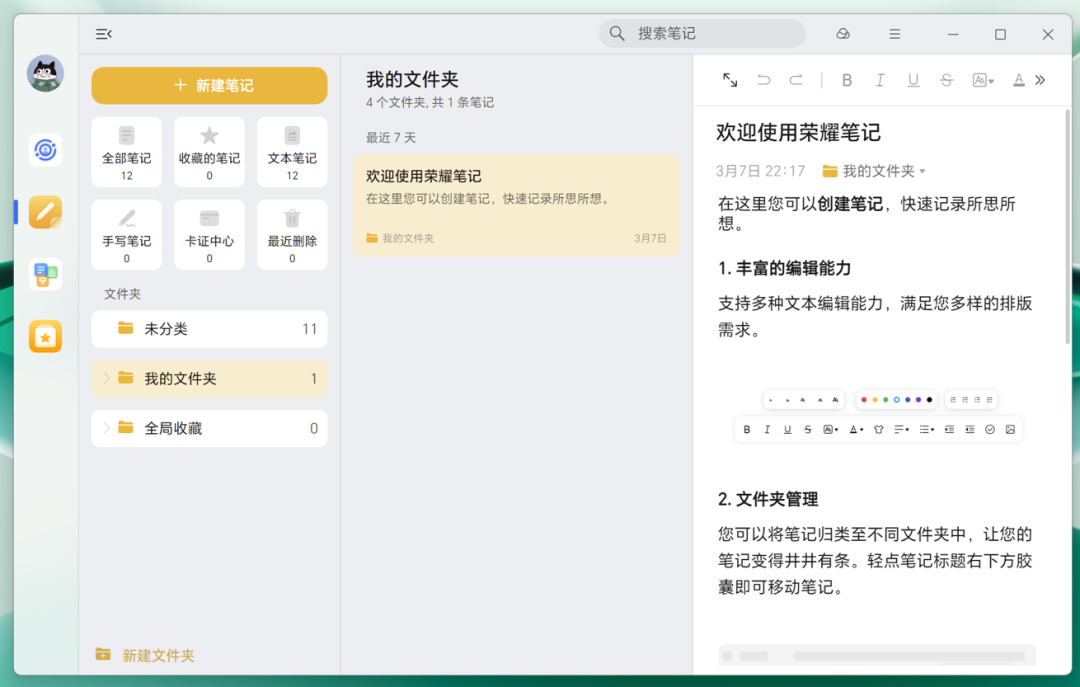Click the cloud sync icon
The height and width of the screenshot is (687, 1080).
click(842, 34)
